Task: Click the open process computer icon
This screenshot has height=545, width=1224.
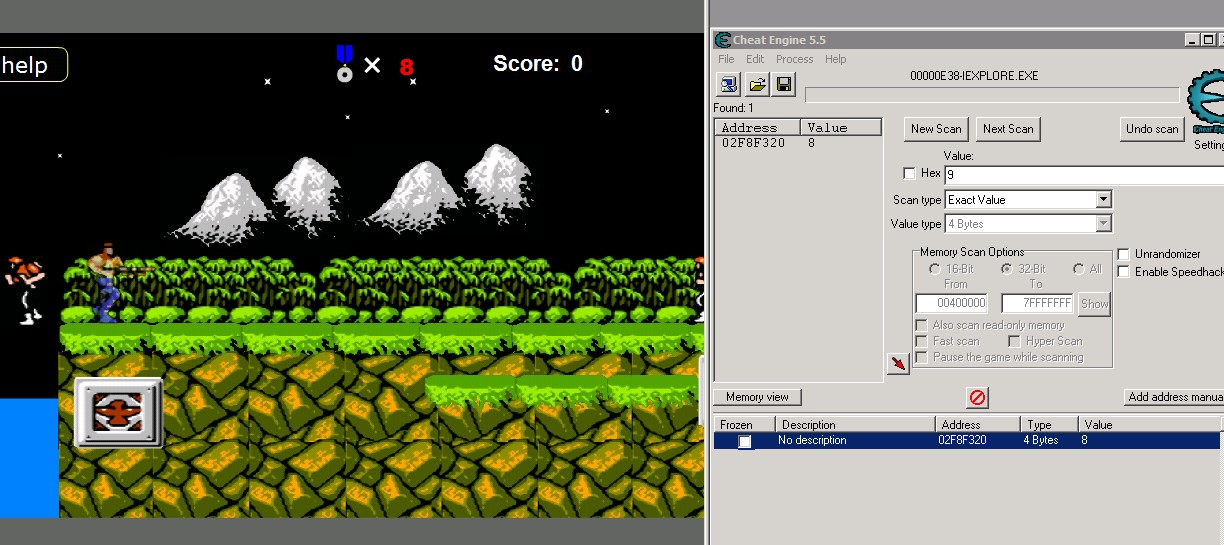Action: (728, 84)
